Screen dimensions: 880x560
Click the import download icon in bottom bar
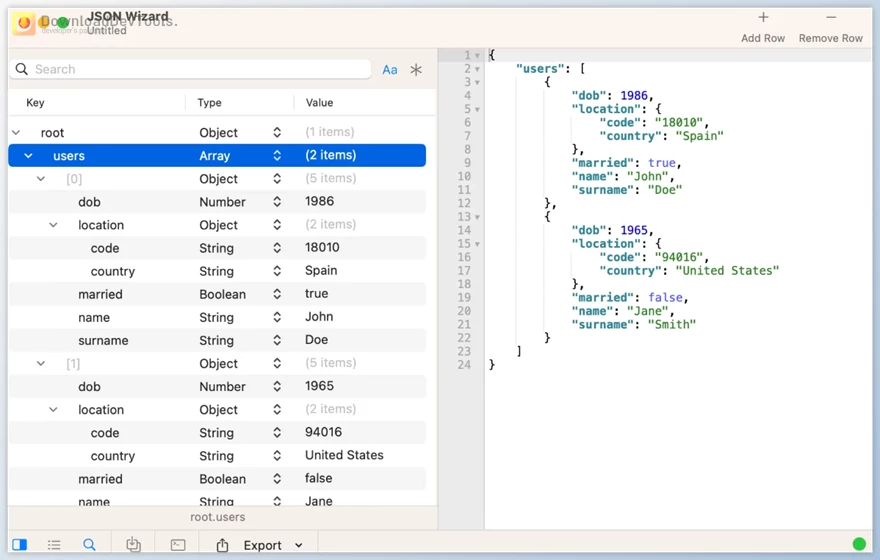[x=133, y=544]
